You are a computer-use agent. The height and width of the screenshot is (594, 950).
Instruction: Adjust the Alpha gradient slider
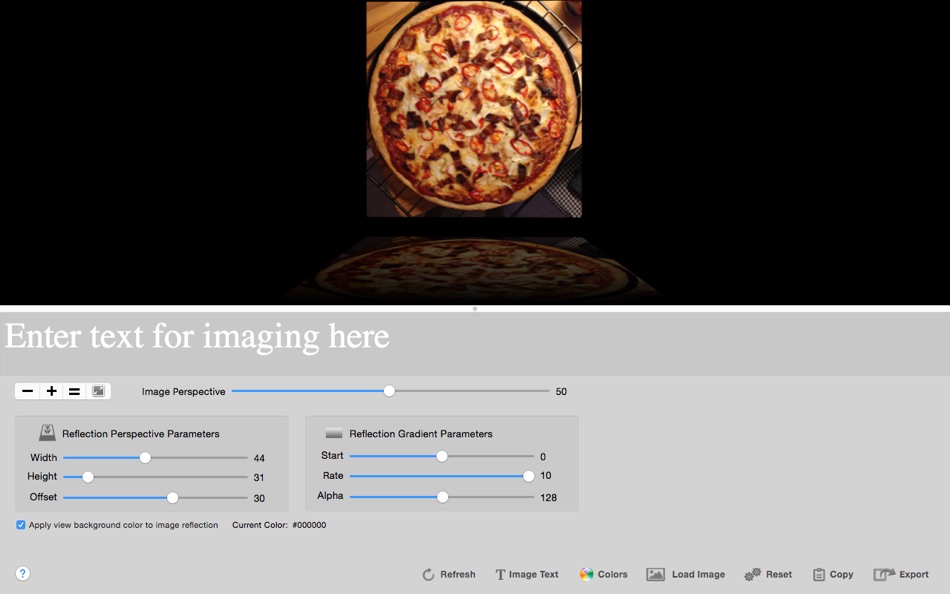443,496
